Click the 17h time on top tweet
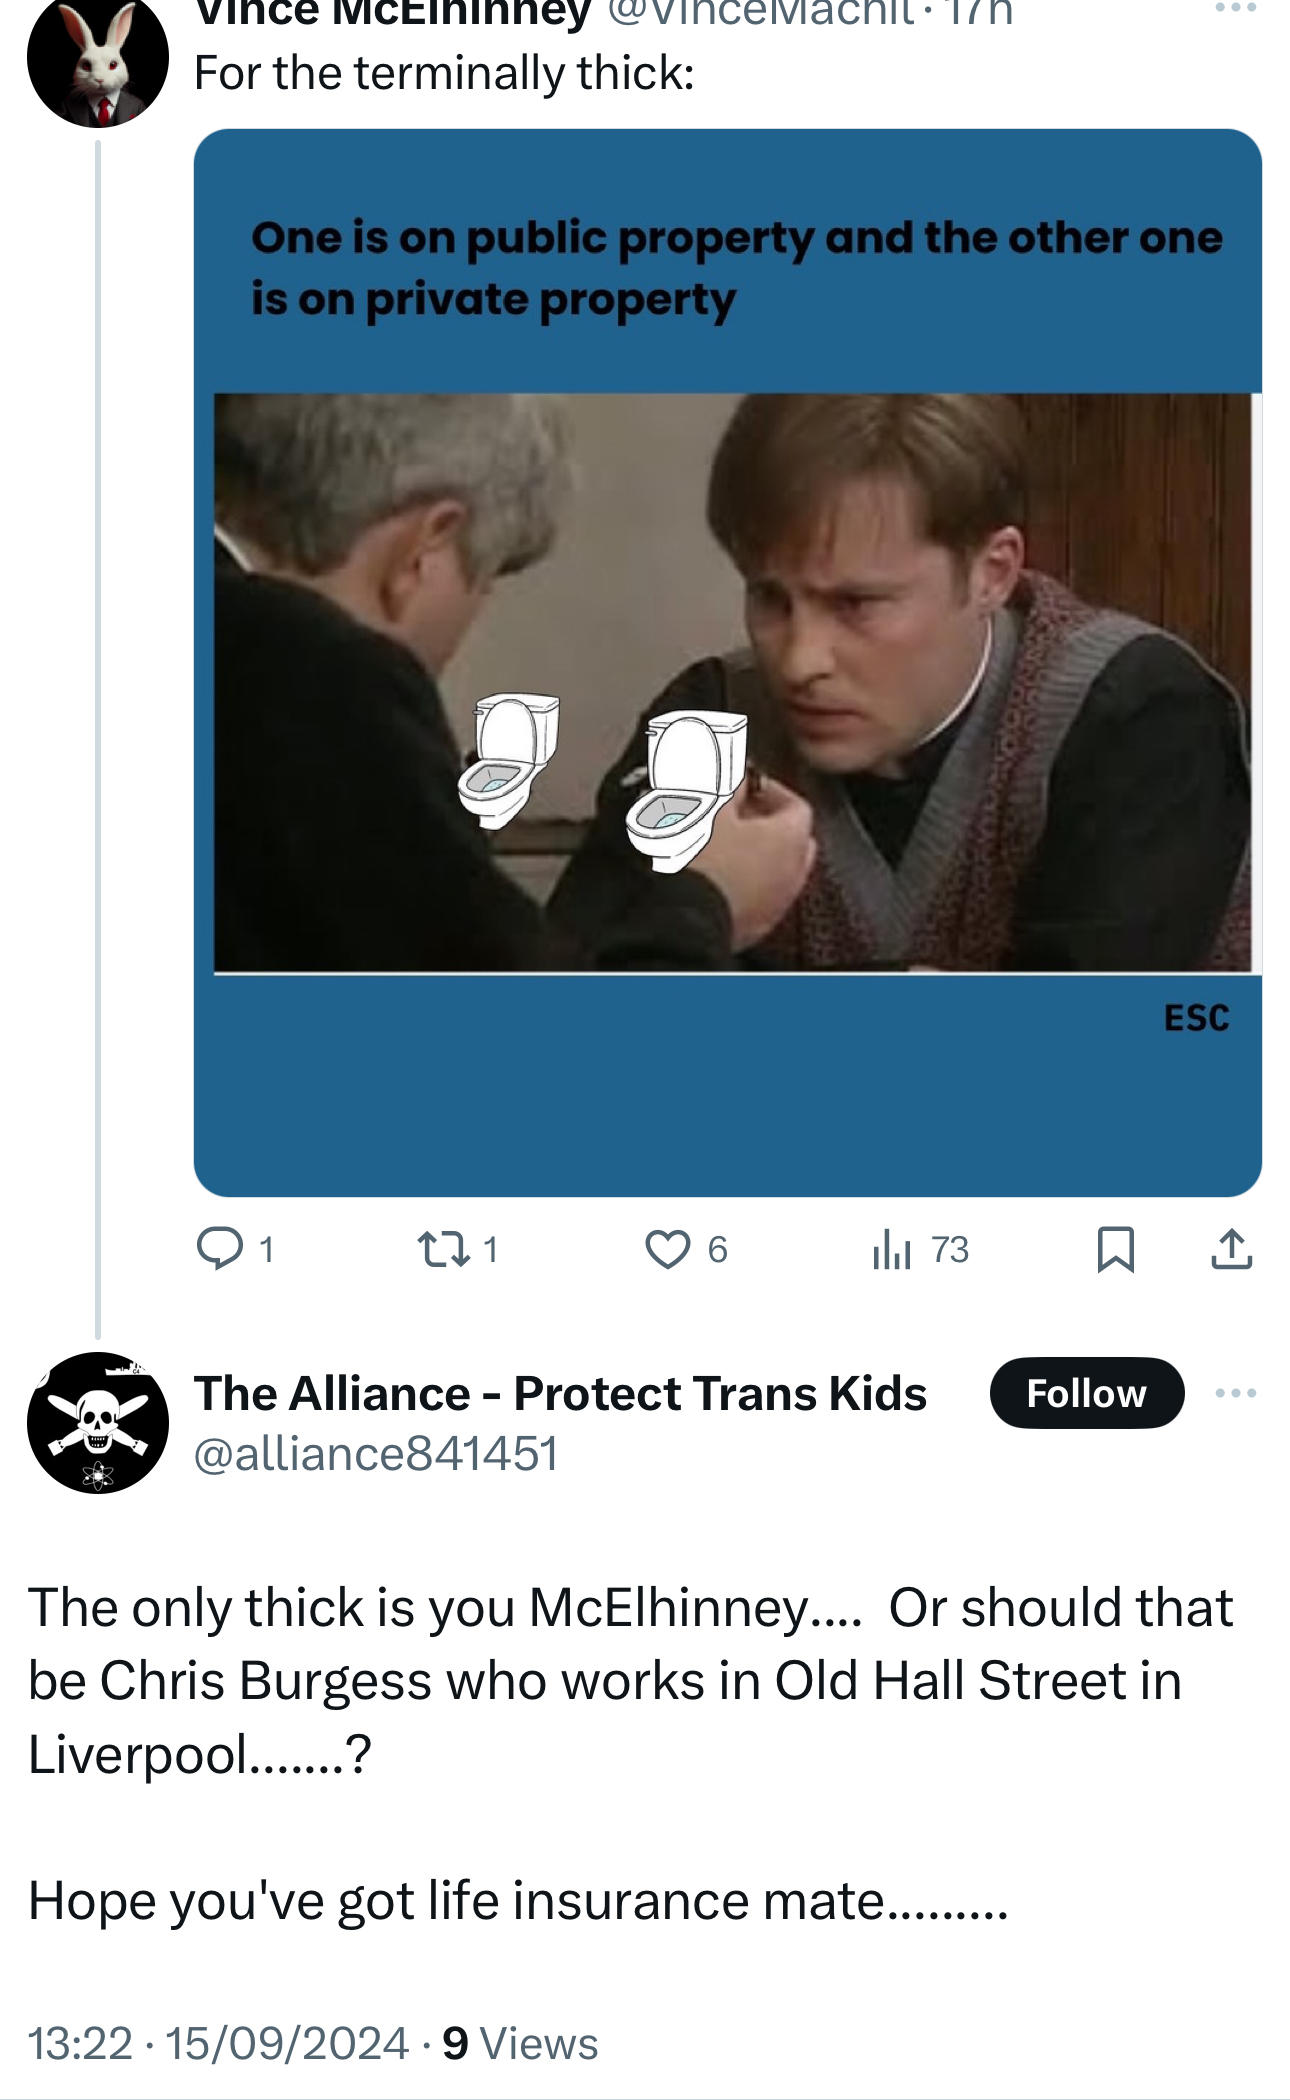The height and width of the screenshot is (2100, 1290). [980, 12]
